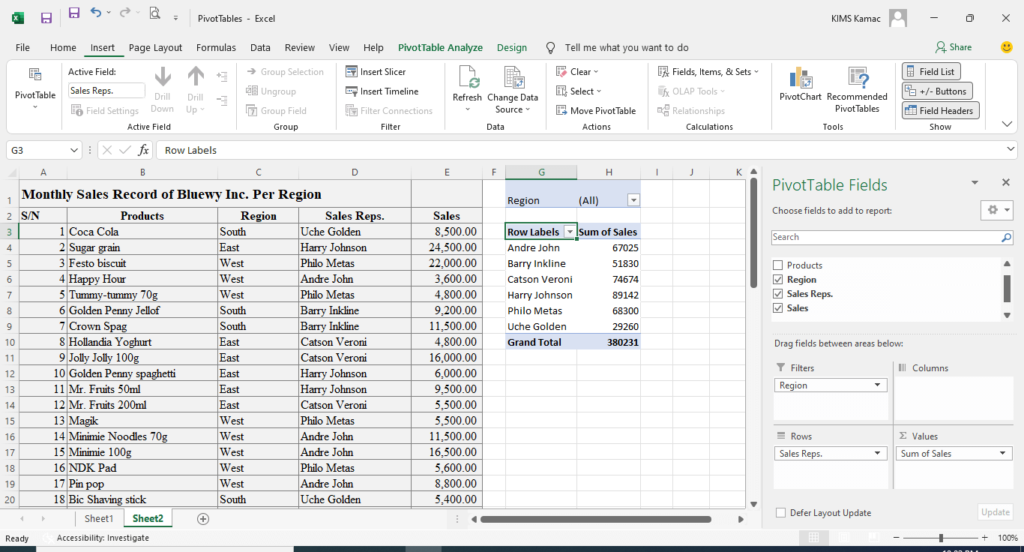Image resolution: width=1024 pixels, height=552 pixels.
Task: Click the Refresh data icon
Action: click(468, 77)
